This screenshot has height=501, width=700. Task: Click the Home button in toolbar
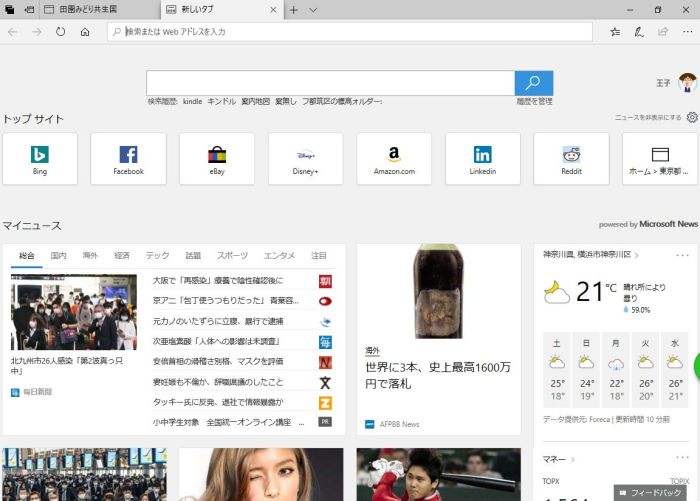coord(85,32)
